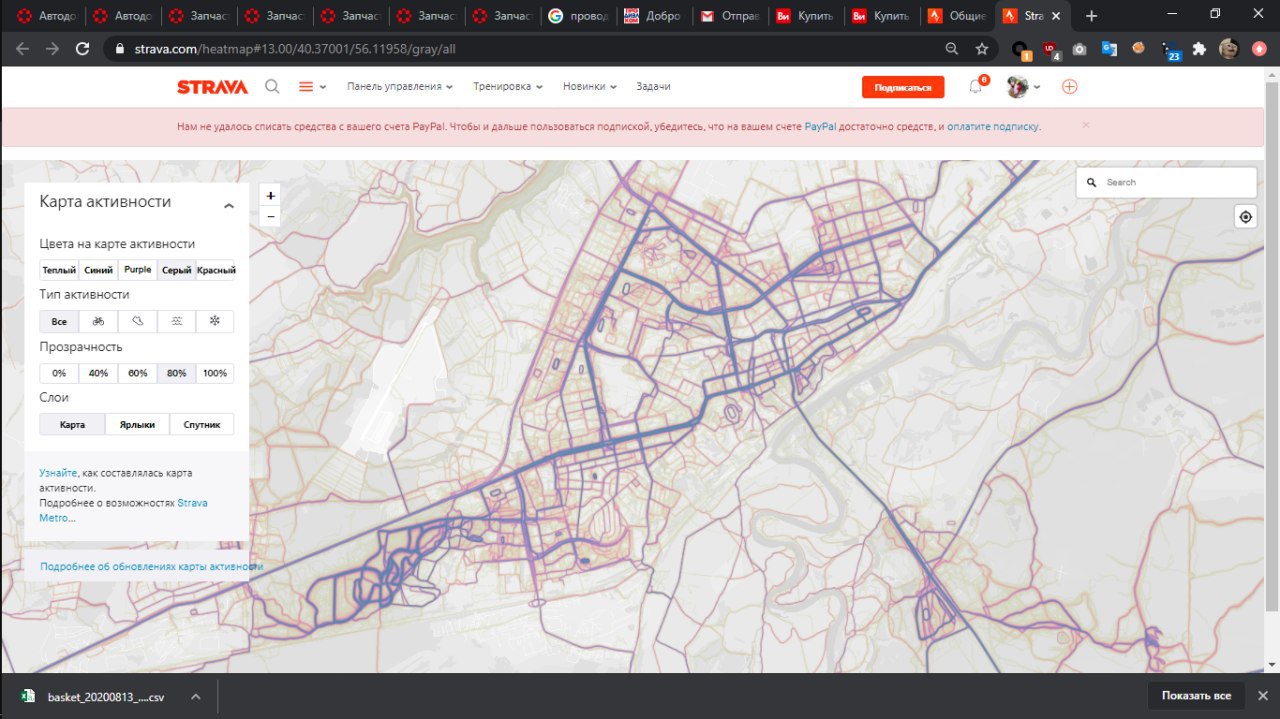Open the Chrome extensions puzzle icon
Screen dimensions: 1280x719
click(1199, 48)
